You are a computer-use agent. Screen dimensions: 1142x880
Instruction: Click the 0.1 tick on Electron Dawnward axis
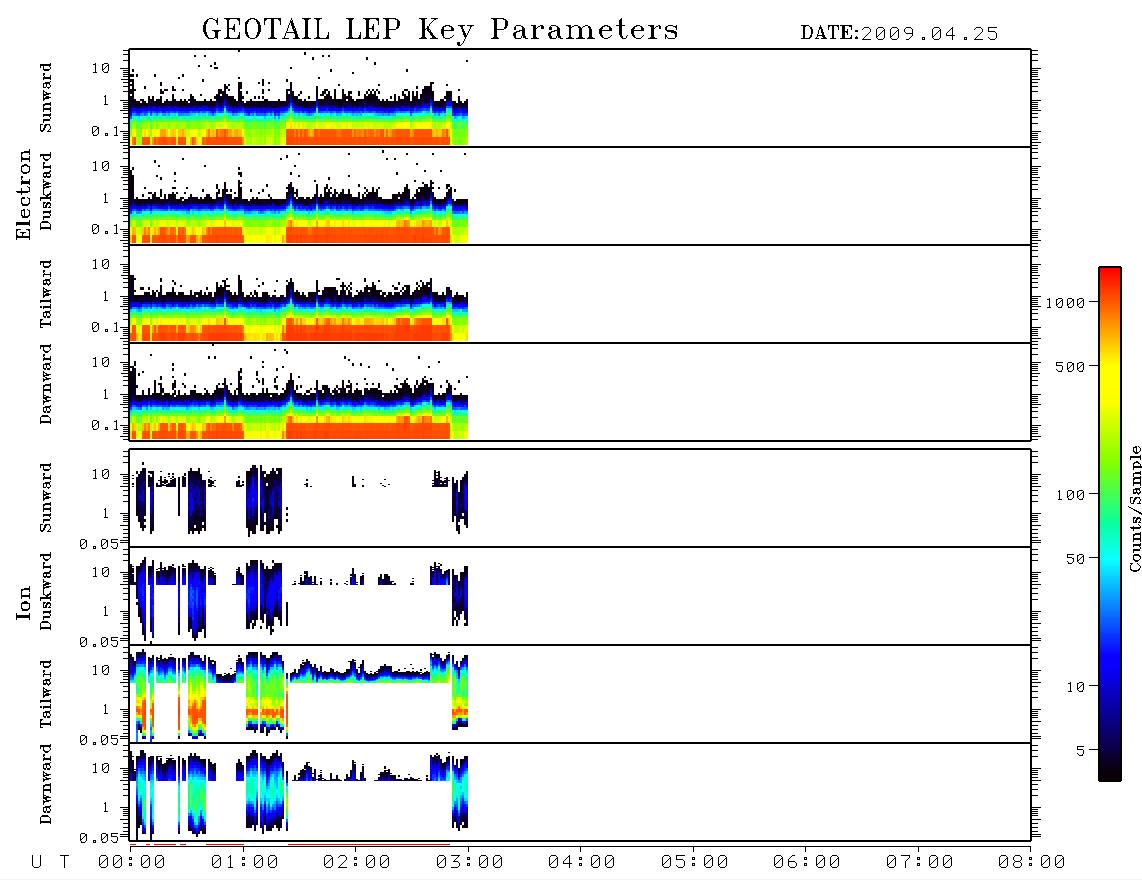coord(106,425)
